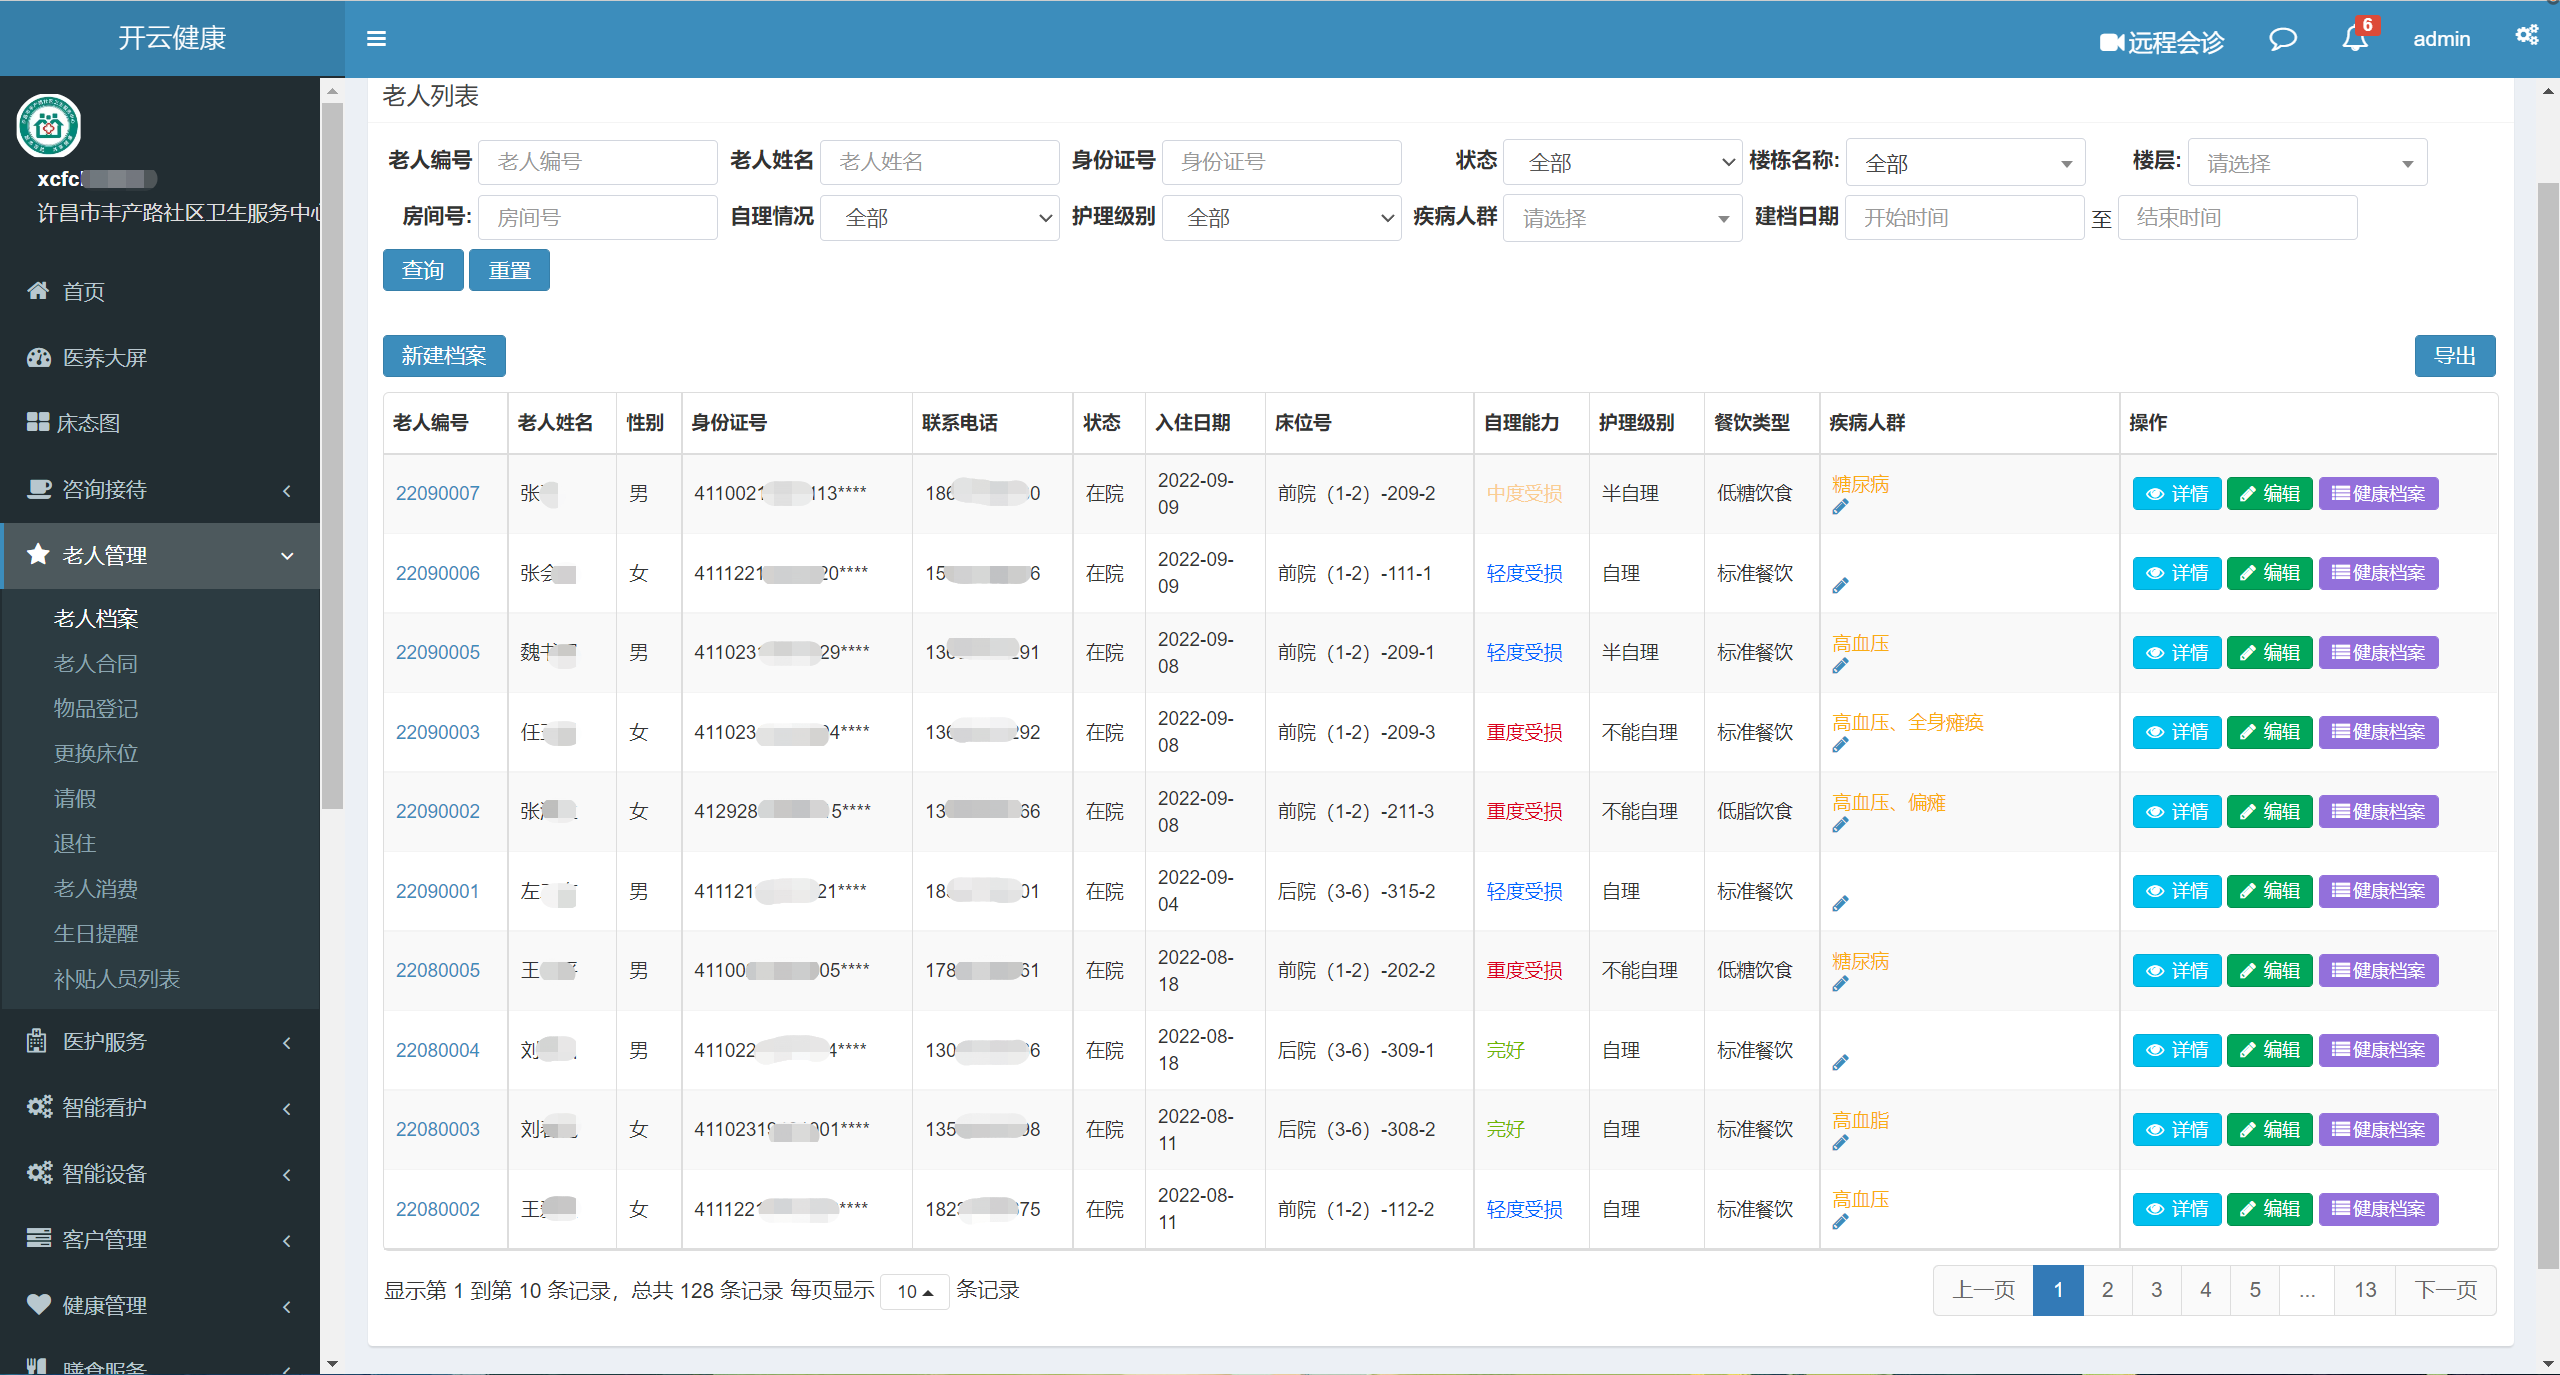Screen dimensions: 2560x1375
Task: Open elder record link 22090007
Action: click(x=438, y=494)
